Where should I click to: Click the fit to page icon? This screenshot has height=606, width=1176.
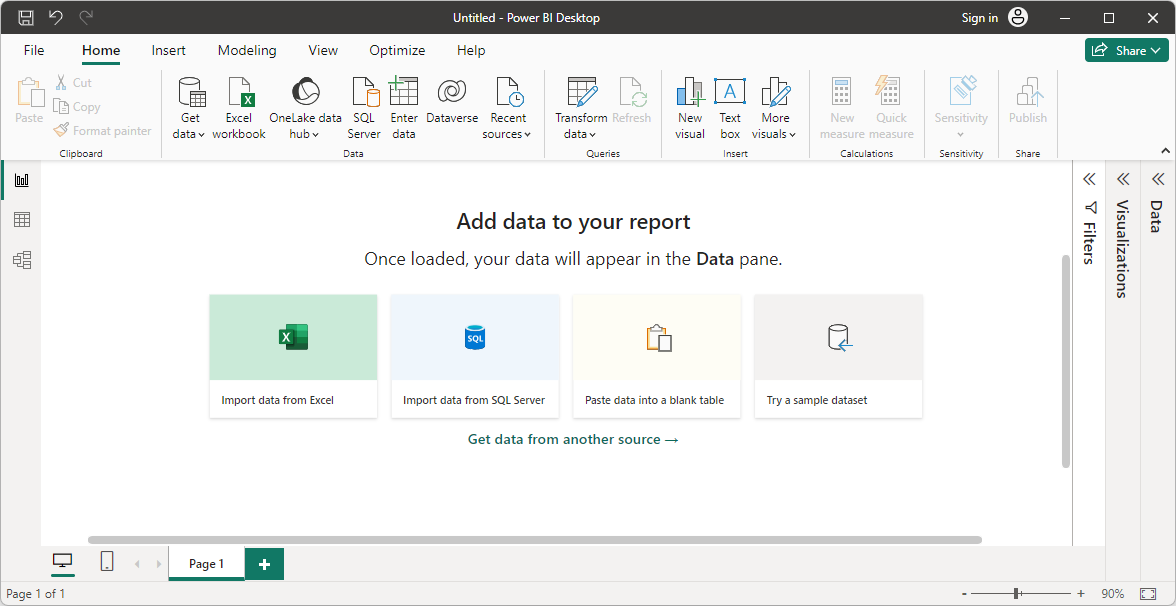(1148, 594)
